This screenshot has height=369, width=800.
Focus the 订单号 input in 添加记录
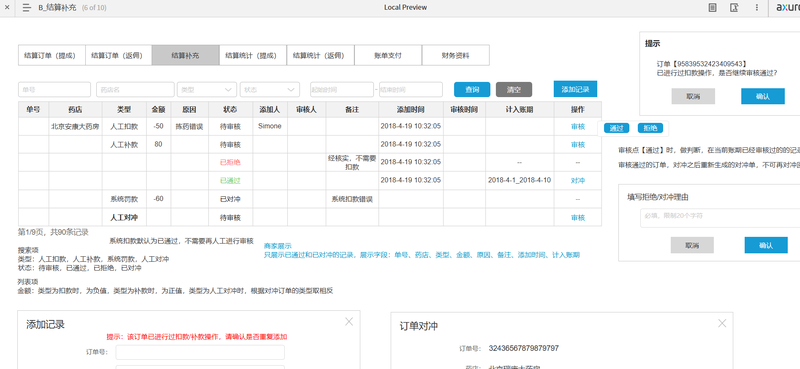click(200, 352)
